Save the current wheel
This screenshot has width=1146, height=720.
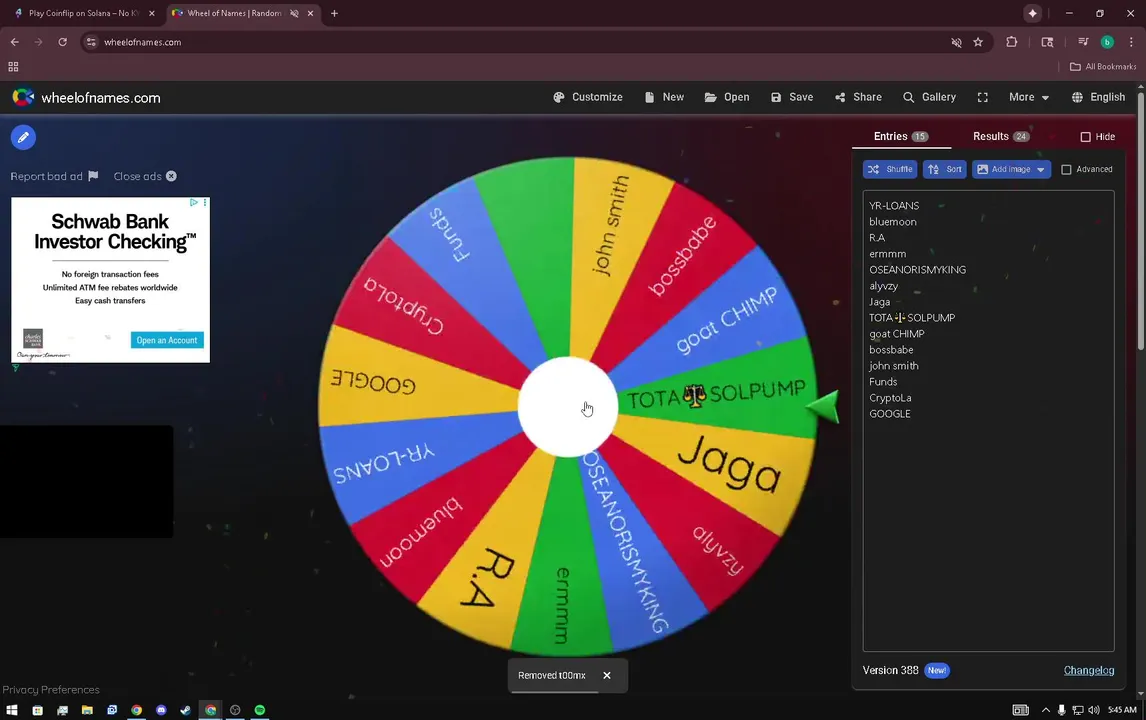[792, 97]
